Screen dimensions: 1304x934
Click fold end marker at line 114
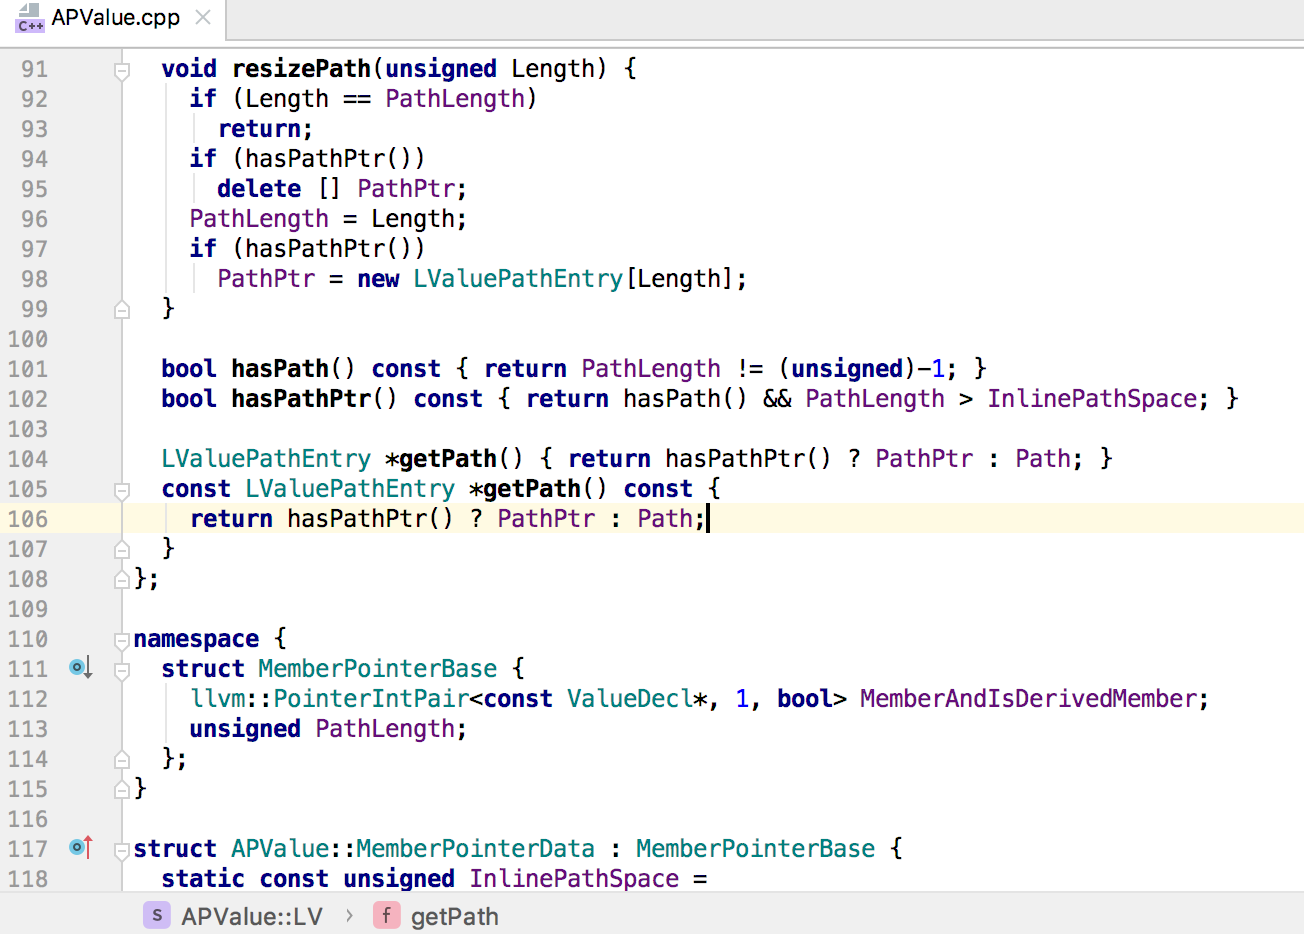tap(122, 759)
